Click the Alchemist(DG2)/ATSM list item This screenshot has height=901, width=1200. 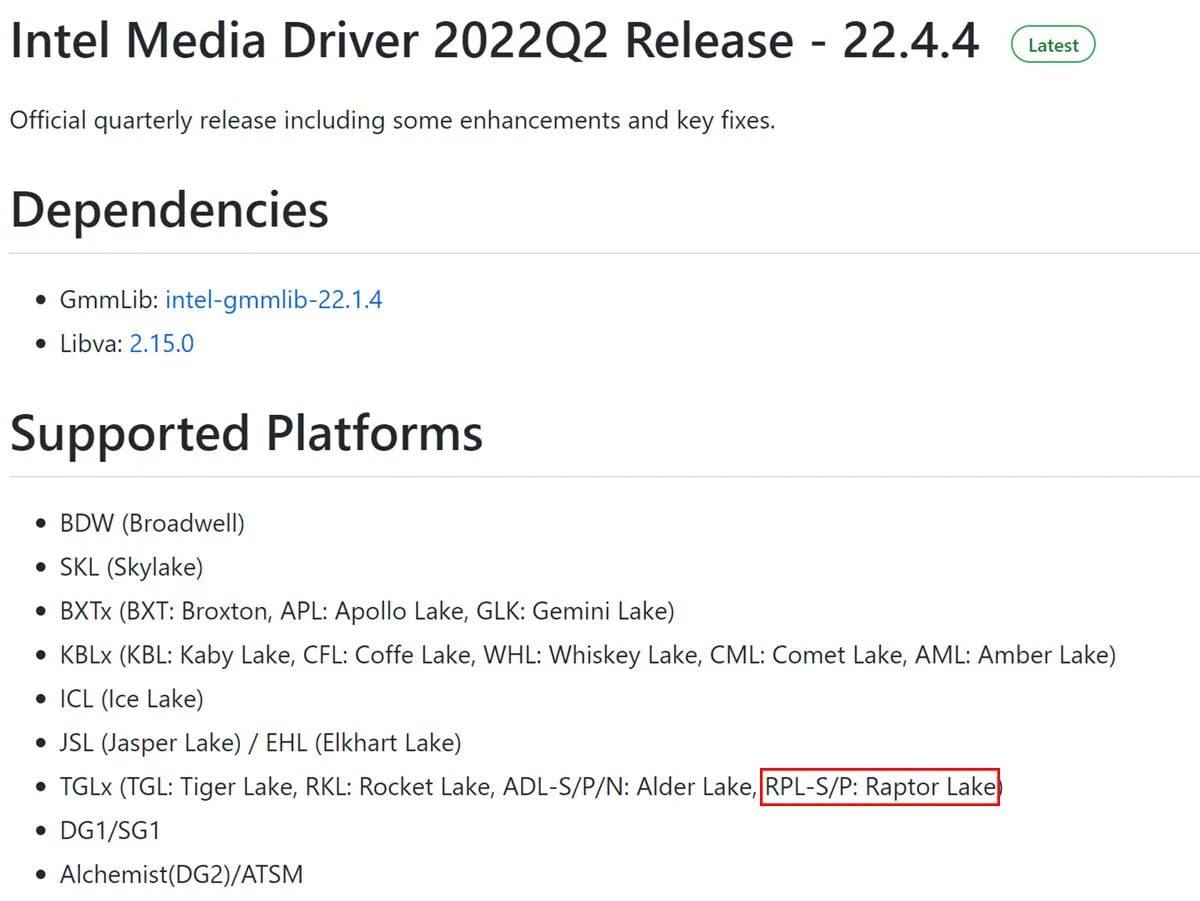[x=181, y=875]
